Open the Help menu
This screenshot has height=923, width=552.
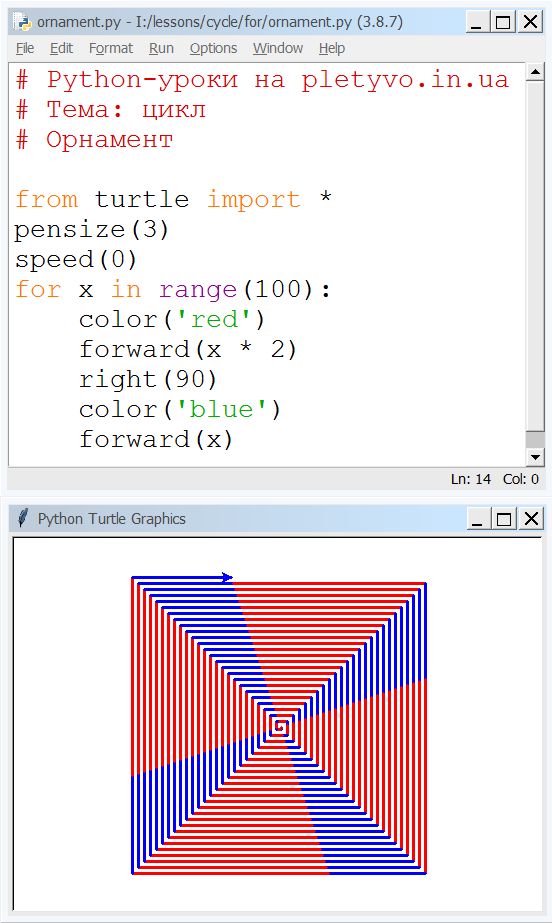point(332,48)
